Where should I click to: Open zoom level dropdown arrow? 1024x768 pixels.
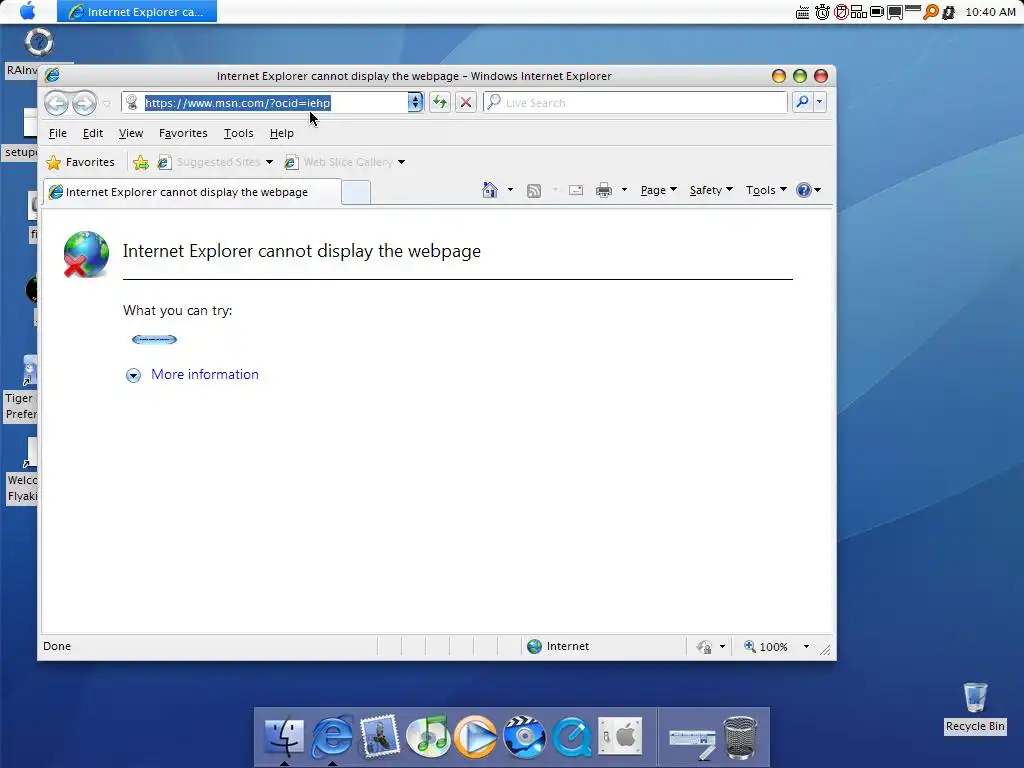807,647
